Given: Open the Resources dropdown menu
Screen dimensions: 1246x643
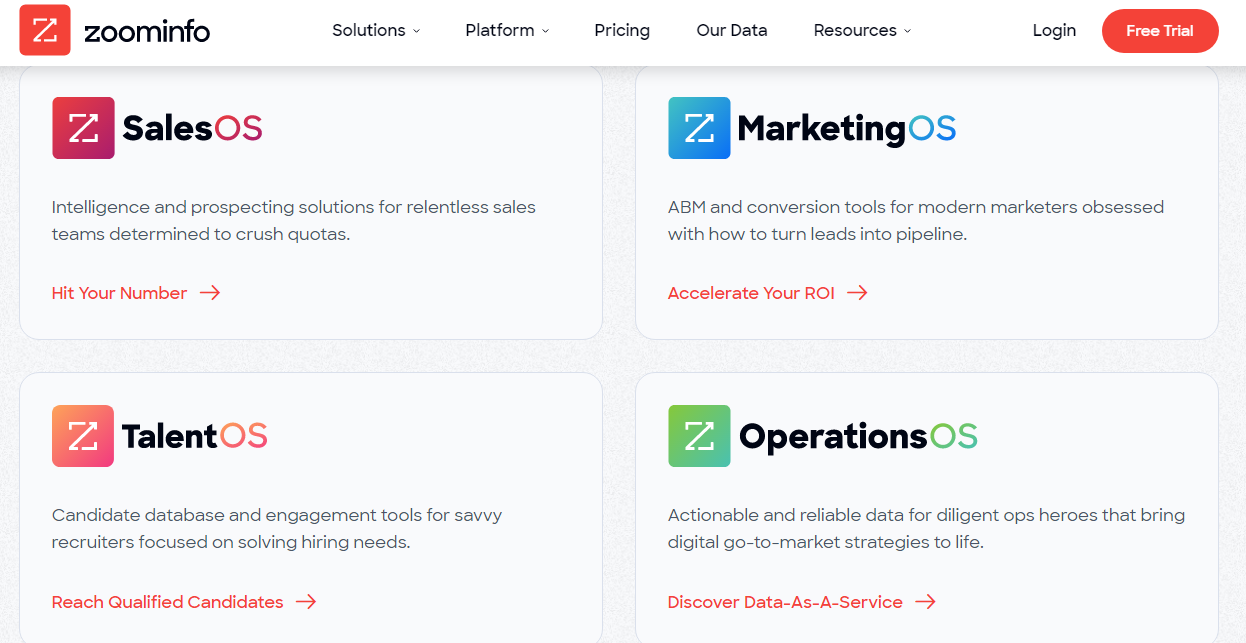Looking at the screenshot, I should (x=862, y=30).
